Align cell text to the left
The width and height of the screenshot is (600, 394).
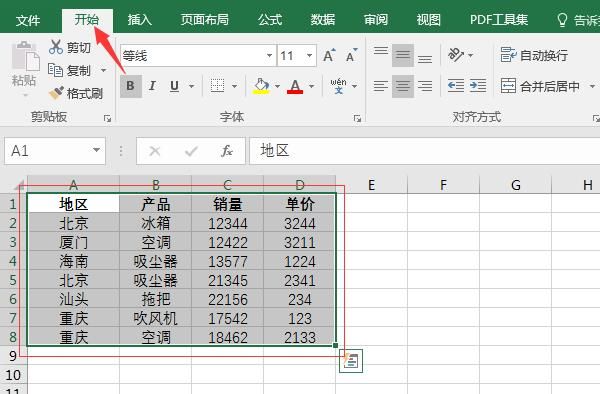click(x=381, y=86)
